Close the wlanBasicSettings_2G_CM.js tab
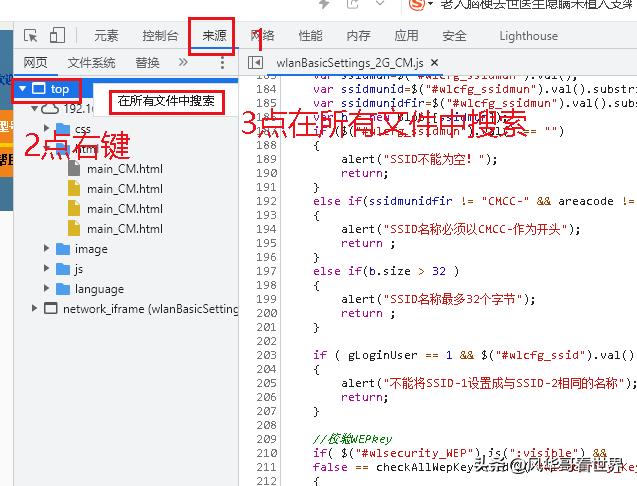Viewport: 637px width, 486px height. (x=434, y=63)
